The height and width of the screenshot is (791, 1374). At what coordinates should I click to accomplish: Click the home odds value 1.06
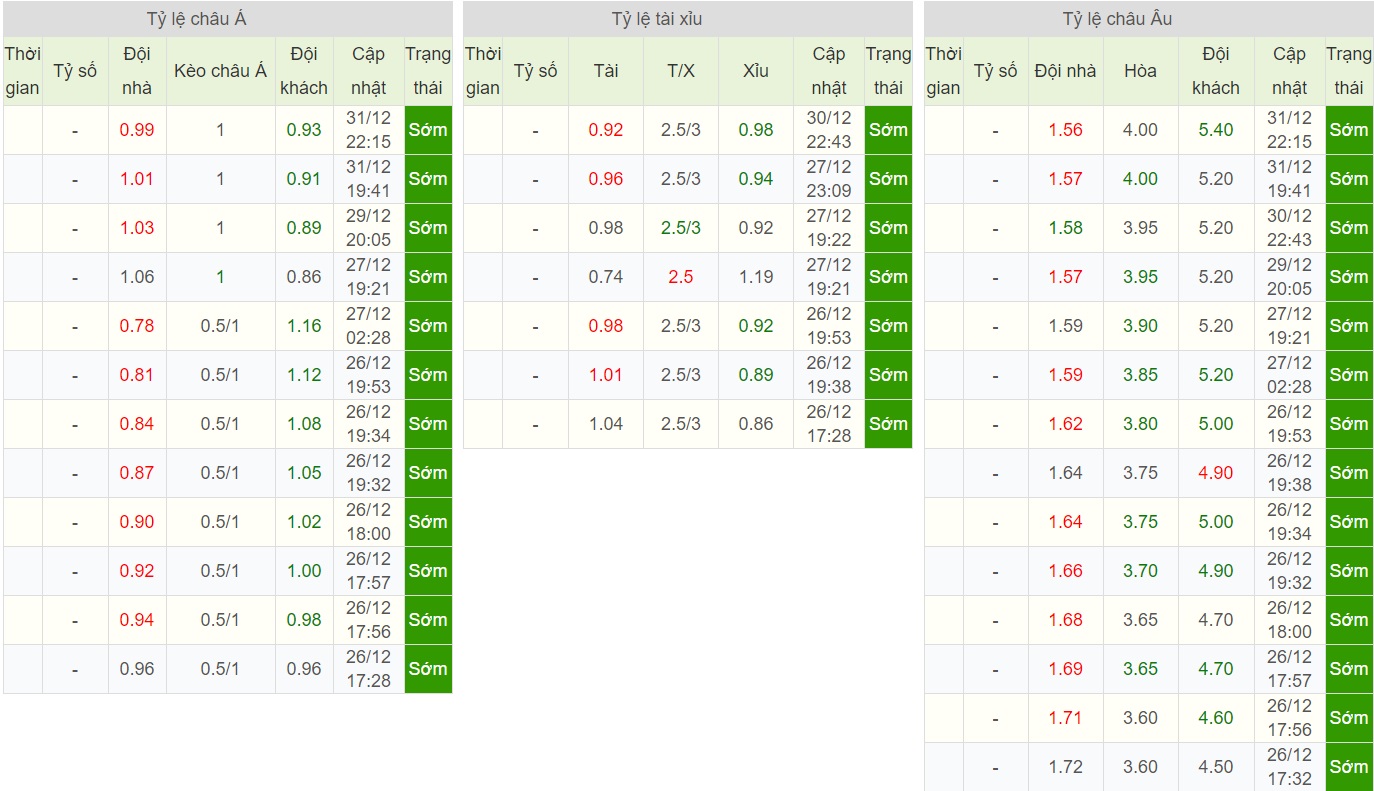click(137, 277)
